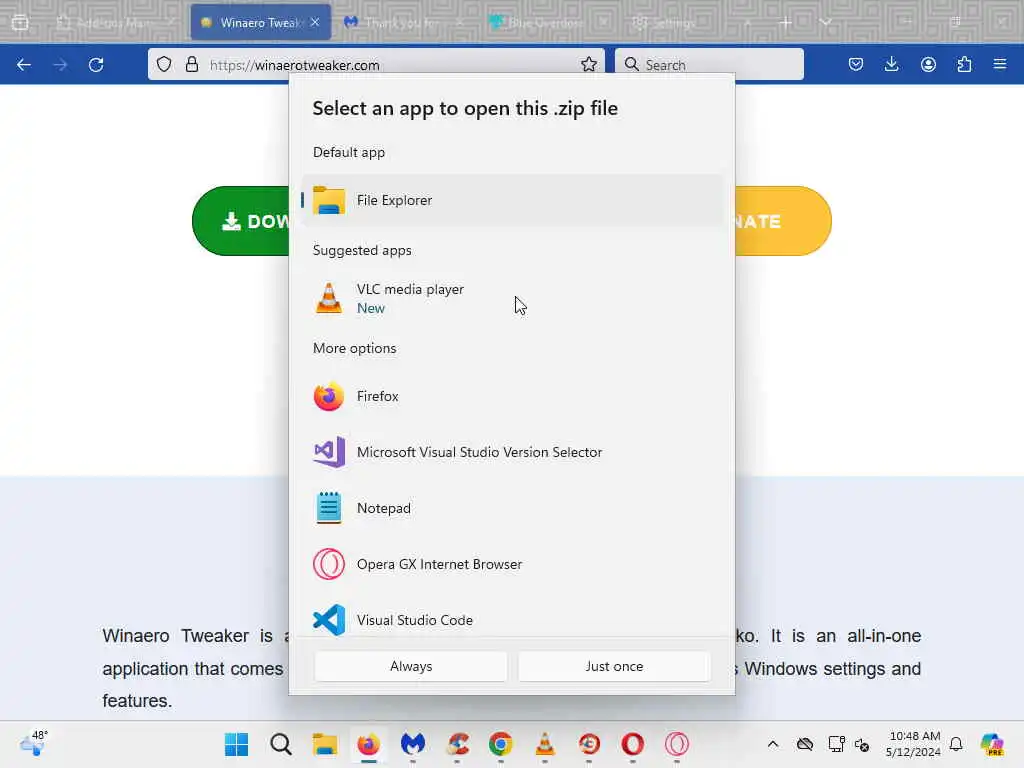This screenshot has height=768, width=1024.
Task: Open Extensions puzzle icon
Action: pyautogui.click(x=964, y=64)
